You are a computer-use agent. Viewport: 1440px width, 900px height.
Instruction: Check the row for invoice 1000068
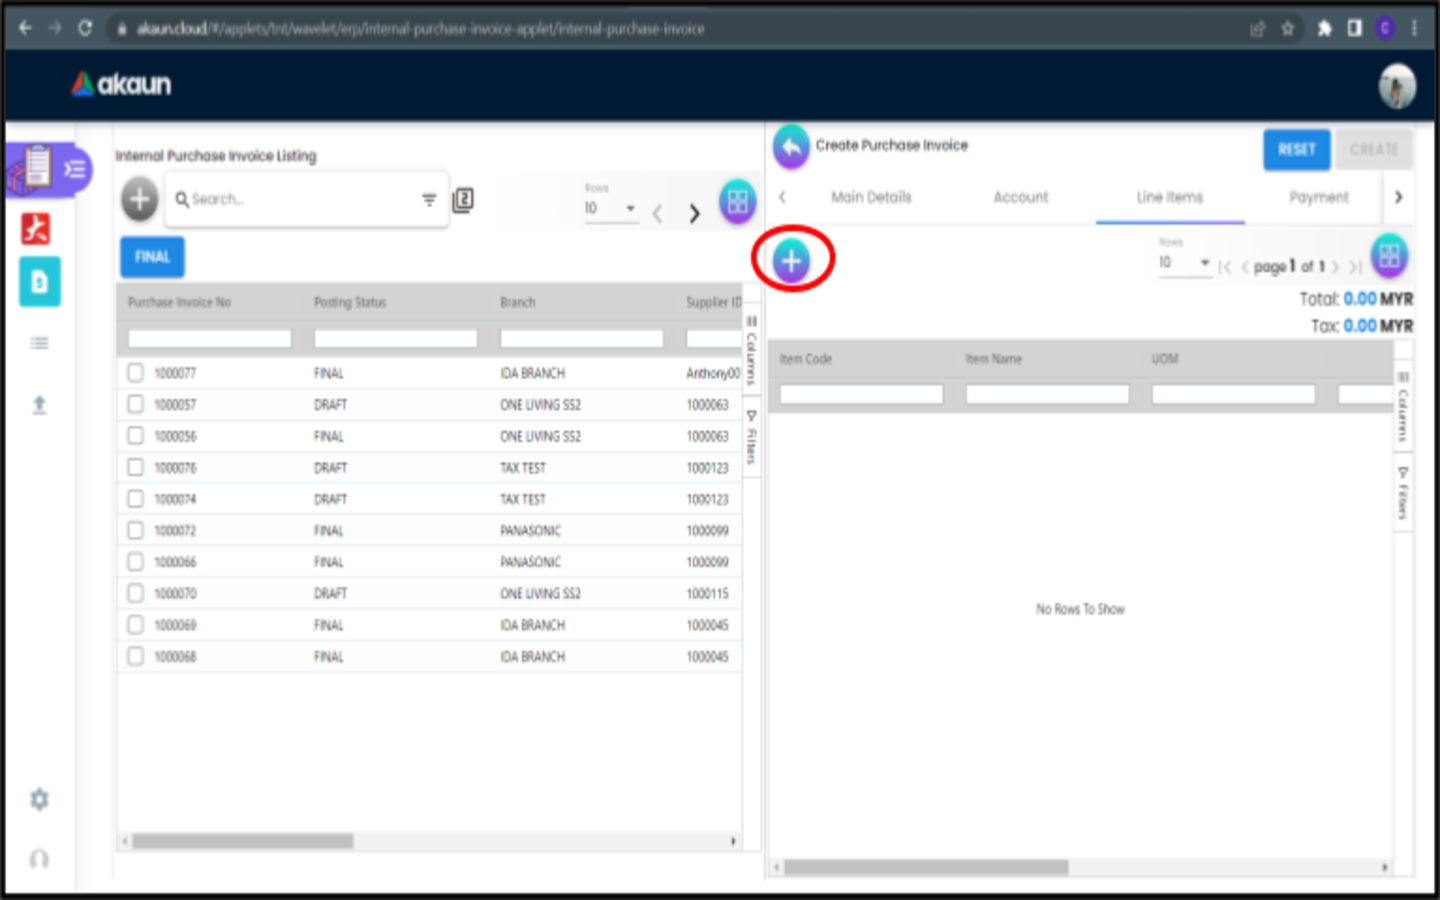coord(136,656)
